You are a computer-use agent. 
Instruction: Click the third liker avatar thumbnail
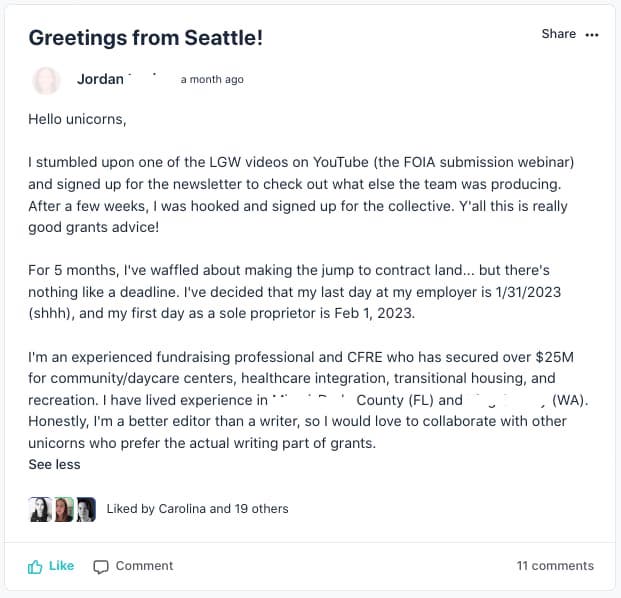tap(86, 509)
